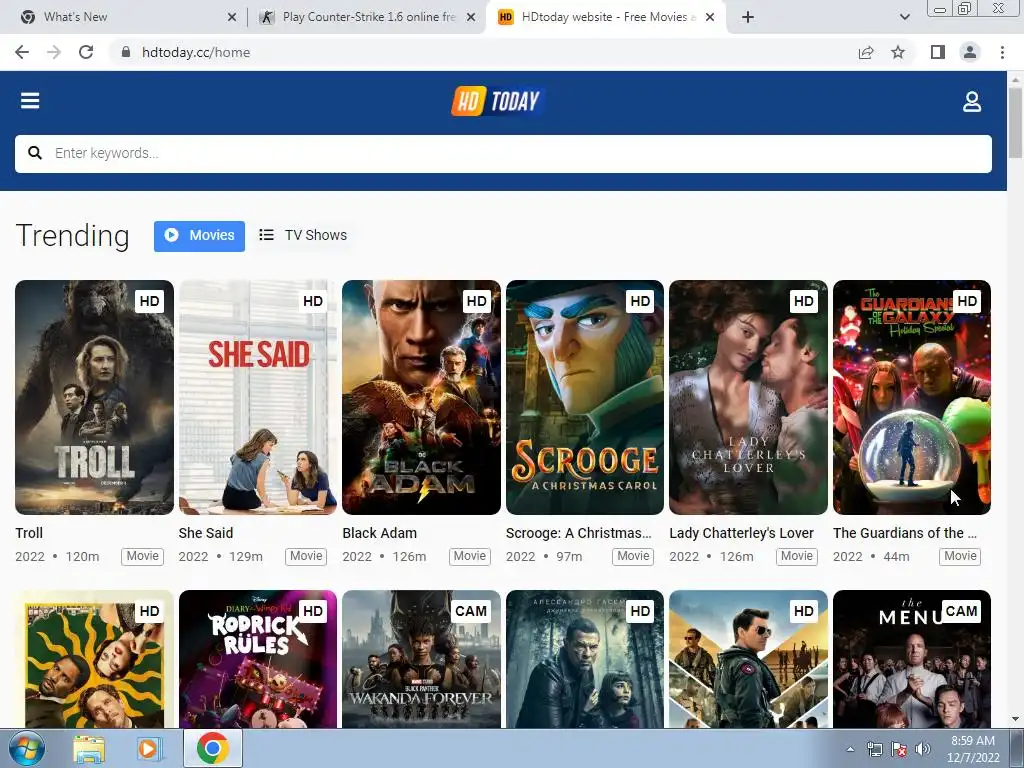
Task: Open File Explorer from the taskbar
Action: pos(89,748)
